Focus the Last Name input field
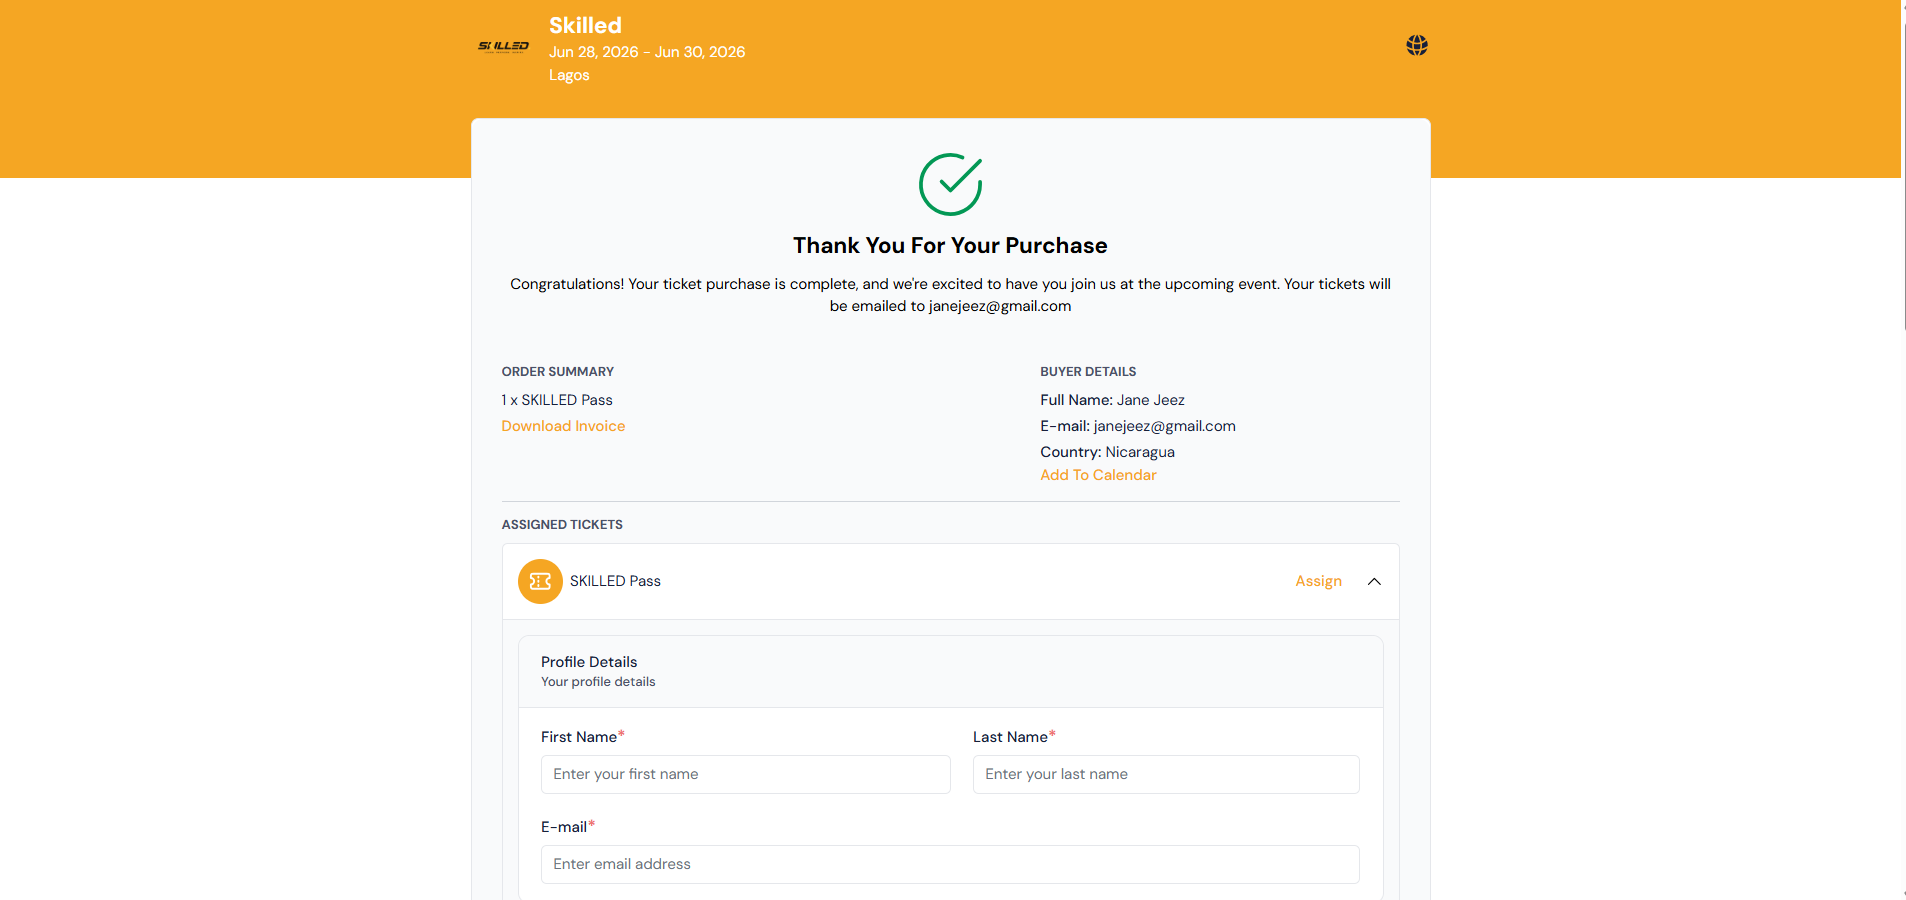 pyautogui.click(x=1166, y=774)
